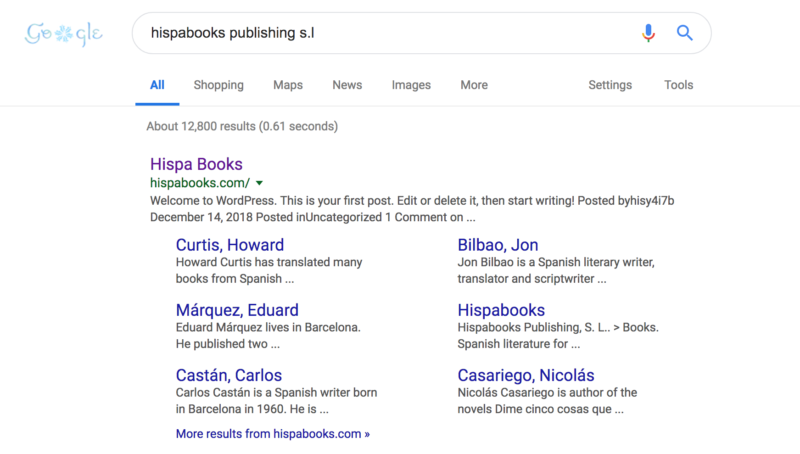Open the News tab
Screen dimensions: 800x454
tap(347, 85)
